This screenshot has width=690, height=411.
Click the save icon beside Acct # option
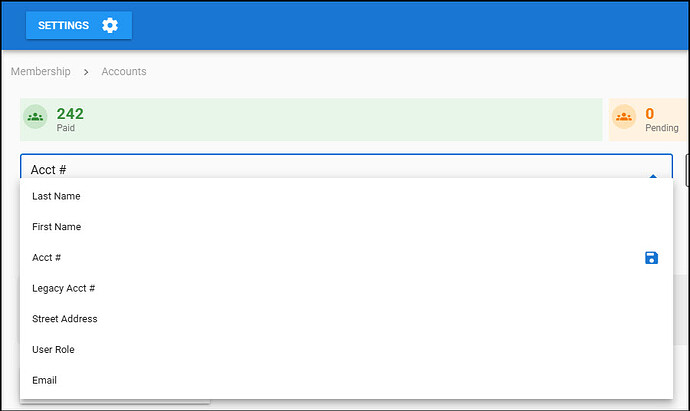(651, 258)
